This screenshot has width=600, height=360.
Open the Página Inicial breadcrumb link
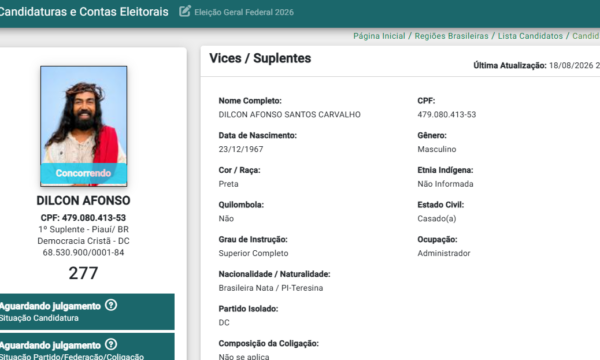pyautogui.click(x=379, y=36)
